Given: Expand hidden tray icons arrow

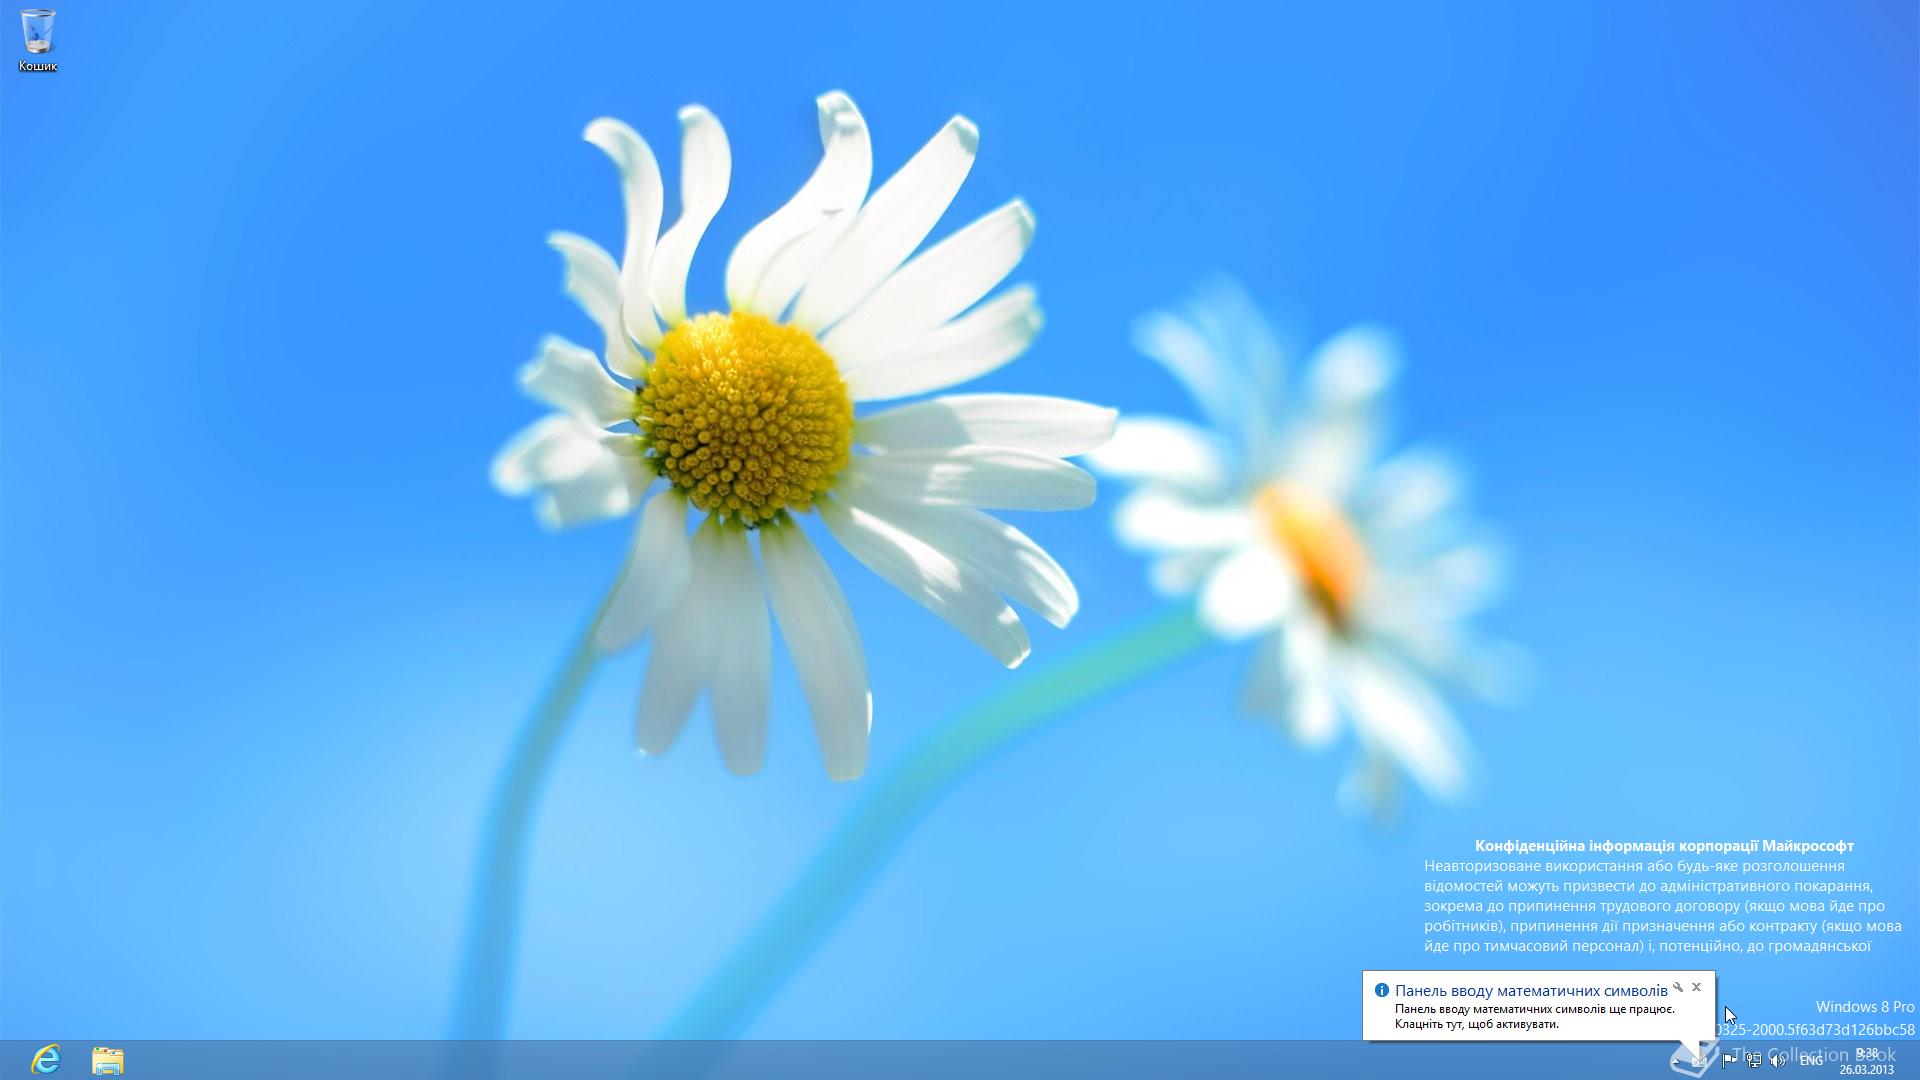Looking at the screenshot, I should click(x=1676, y=1062).
